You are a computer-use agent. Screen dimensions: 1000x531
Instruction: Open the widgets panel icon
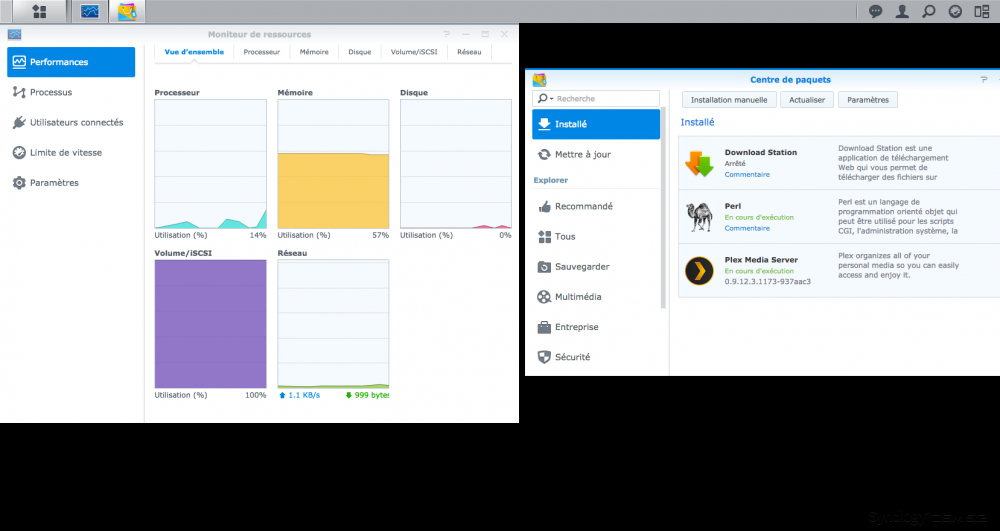tap(982, 11)
